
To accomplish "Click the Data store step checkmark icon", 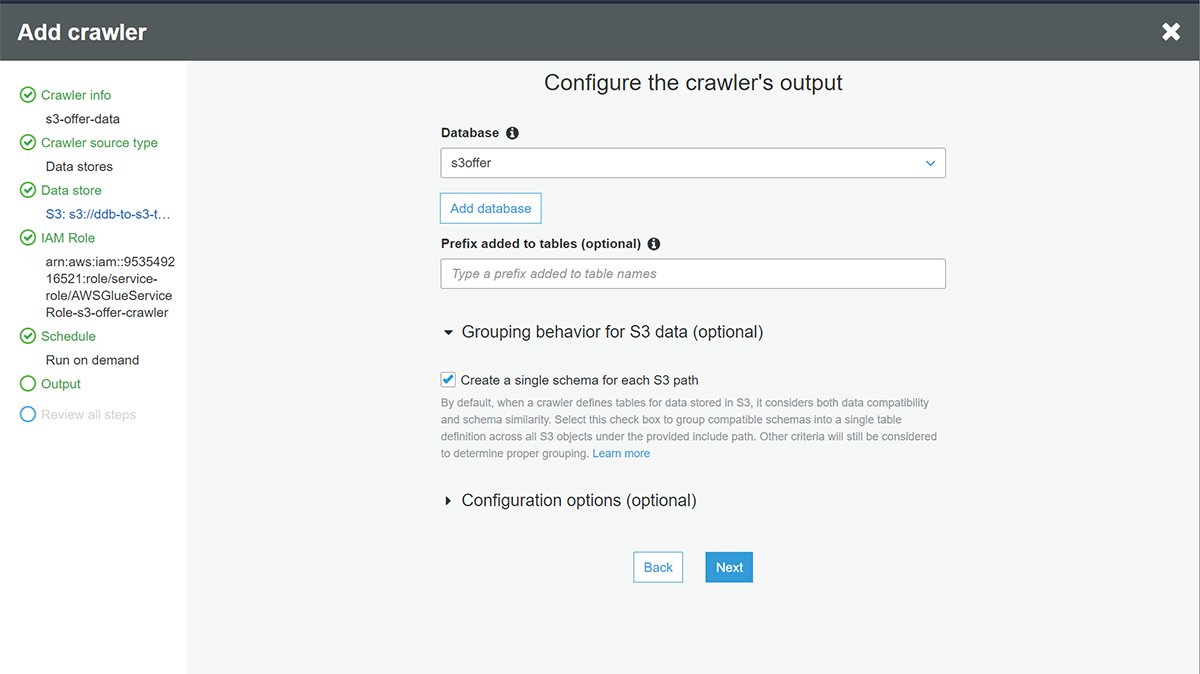I will 28,190.
